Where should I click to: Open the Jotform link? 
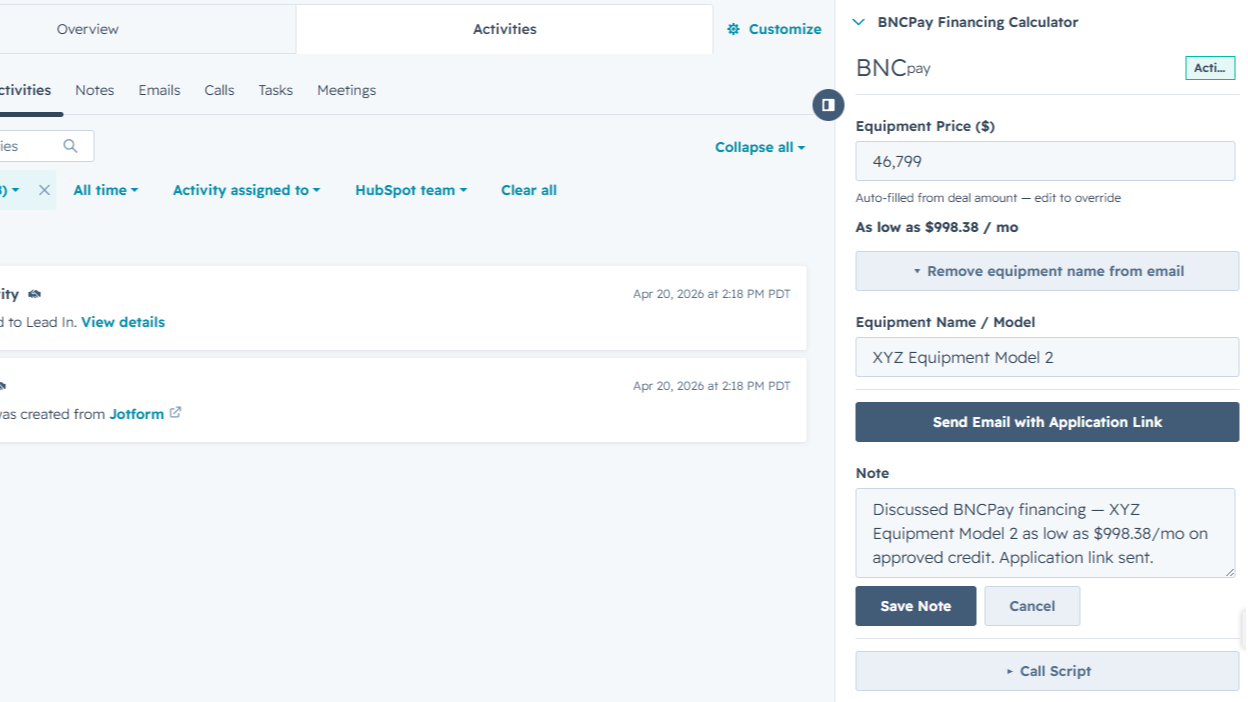[x=137, y=414]
